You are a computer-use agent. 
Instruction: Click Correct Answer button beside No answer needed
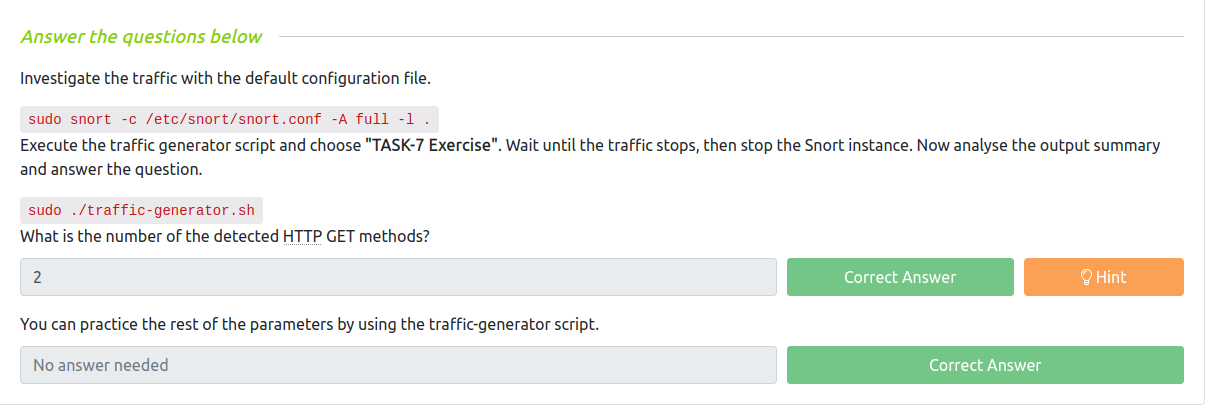(x=985, y=365)
